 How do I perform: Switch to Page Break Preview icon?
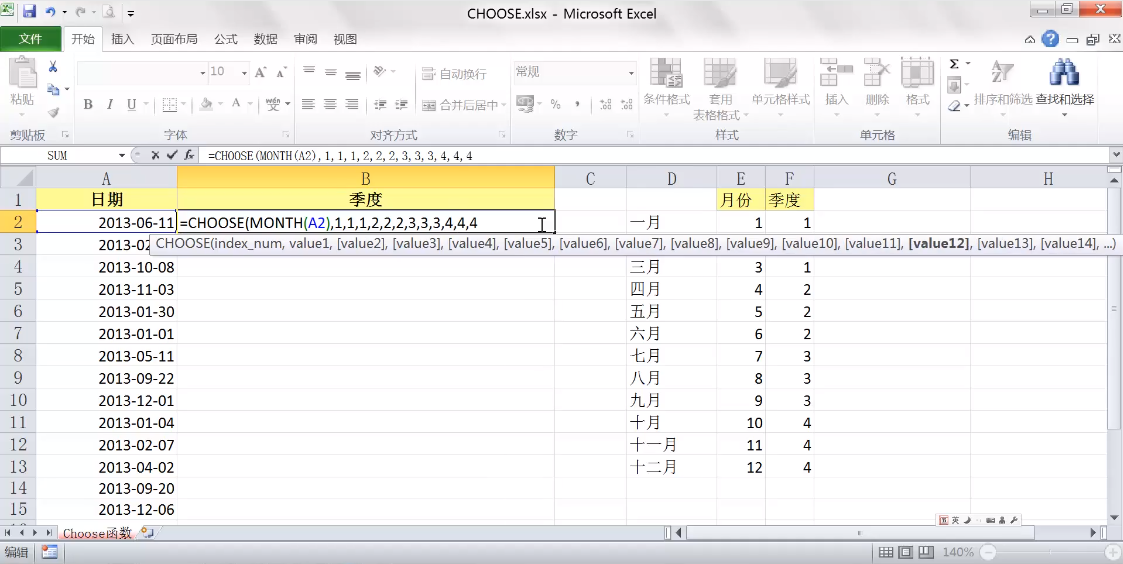(x=926, y=553)
